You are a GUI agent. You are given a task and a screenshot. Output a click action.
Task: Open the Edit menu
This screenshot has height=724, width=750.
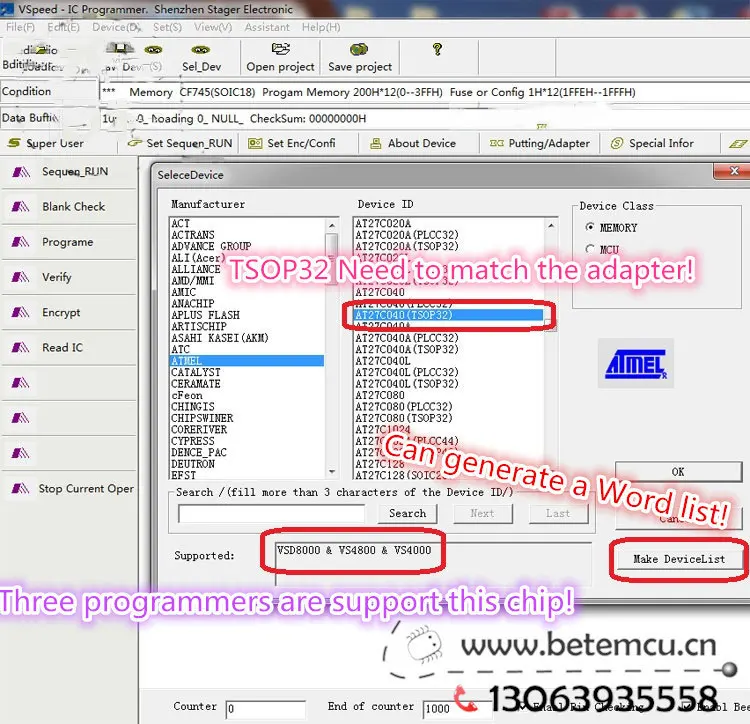pyautogui.click(x=63, y=27)
